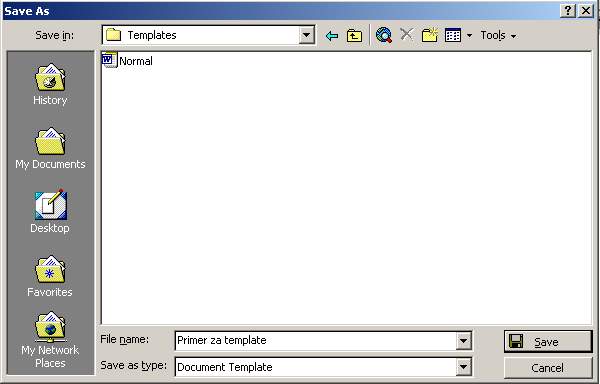Screen dimensions: 600x384
Task: Expand the Save in folder dropdown
Action: tap(306, 36)
